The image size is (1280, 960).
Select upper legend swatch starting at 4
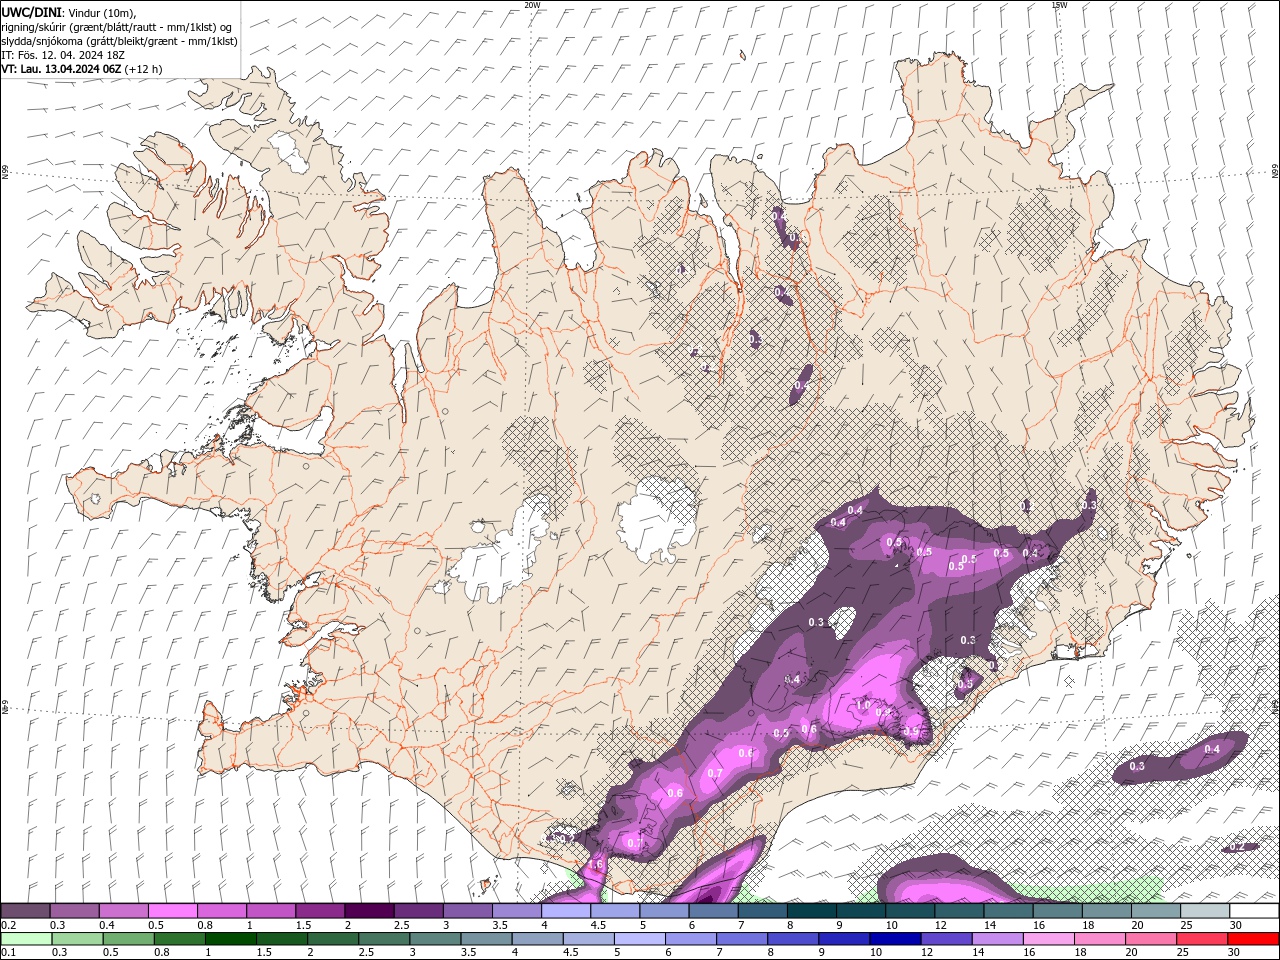[566, 911]
